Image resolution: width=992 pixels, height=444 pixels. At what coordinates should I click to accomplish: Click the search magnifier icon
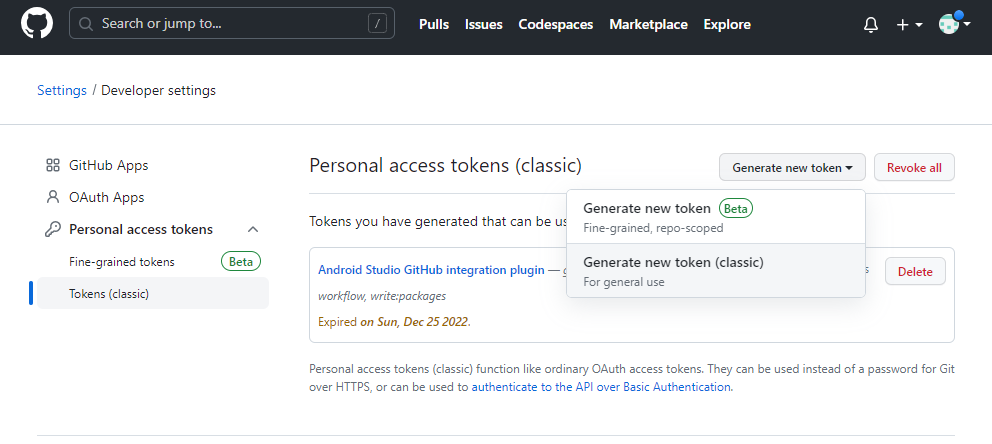(x=86, y=24)
